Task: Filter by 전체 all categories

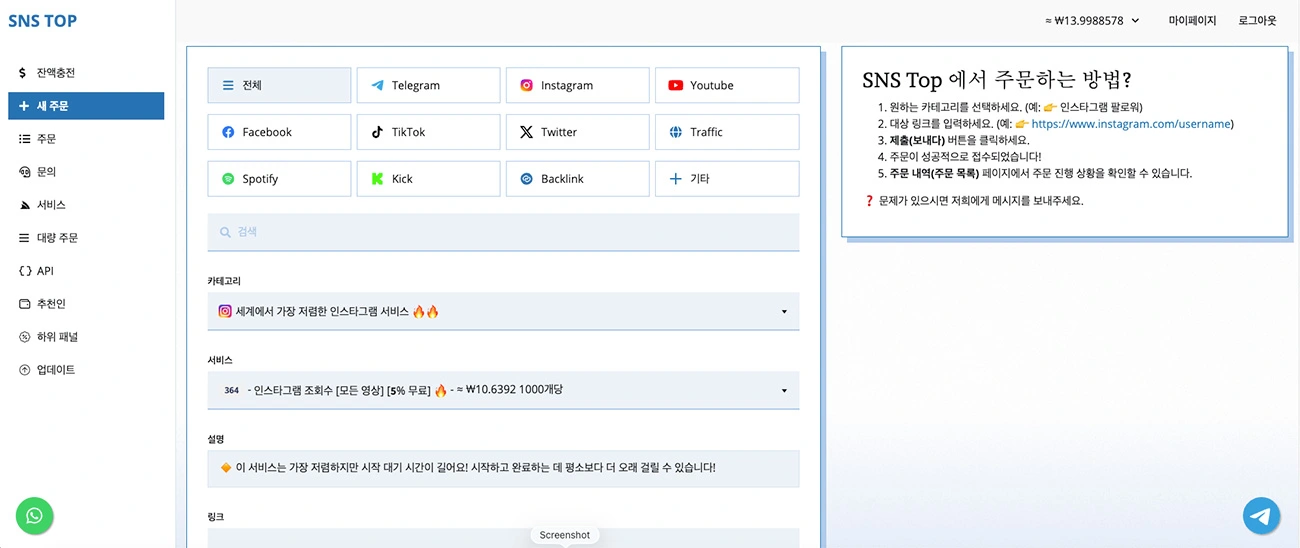Action: (279, 85)
